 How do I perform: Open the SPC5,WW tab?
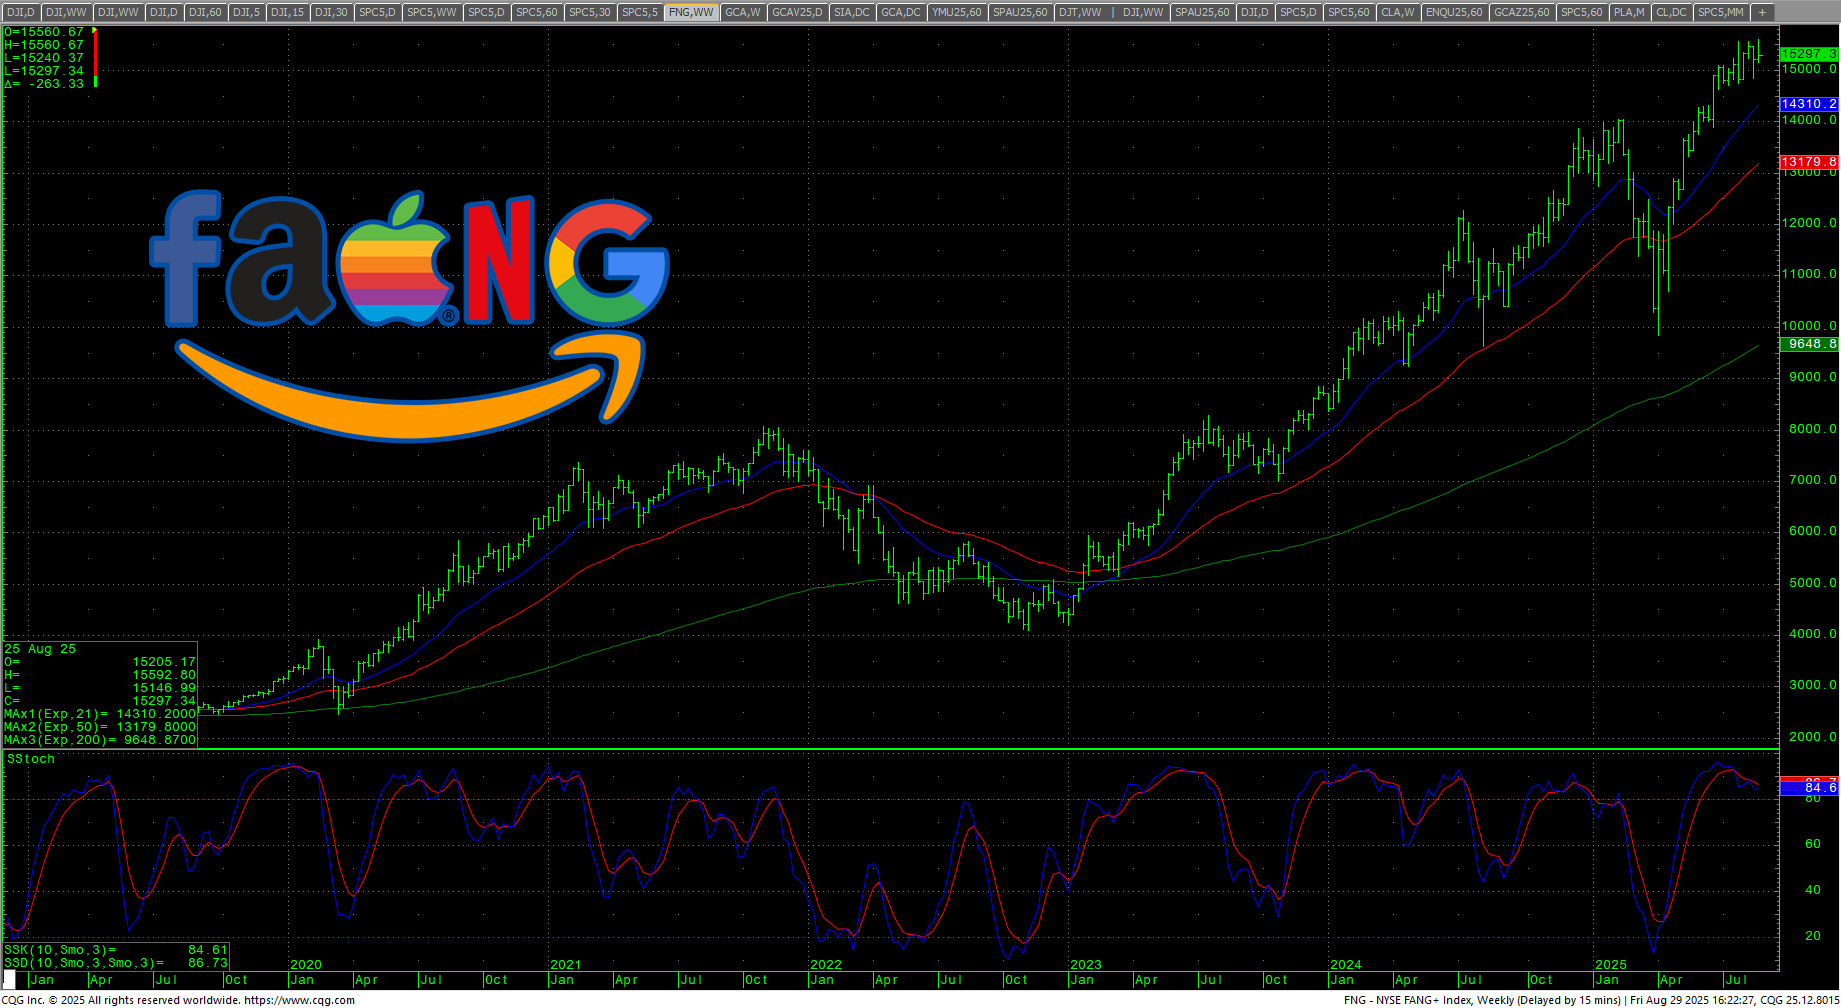click(x=432, y=12)
